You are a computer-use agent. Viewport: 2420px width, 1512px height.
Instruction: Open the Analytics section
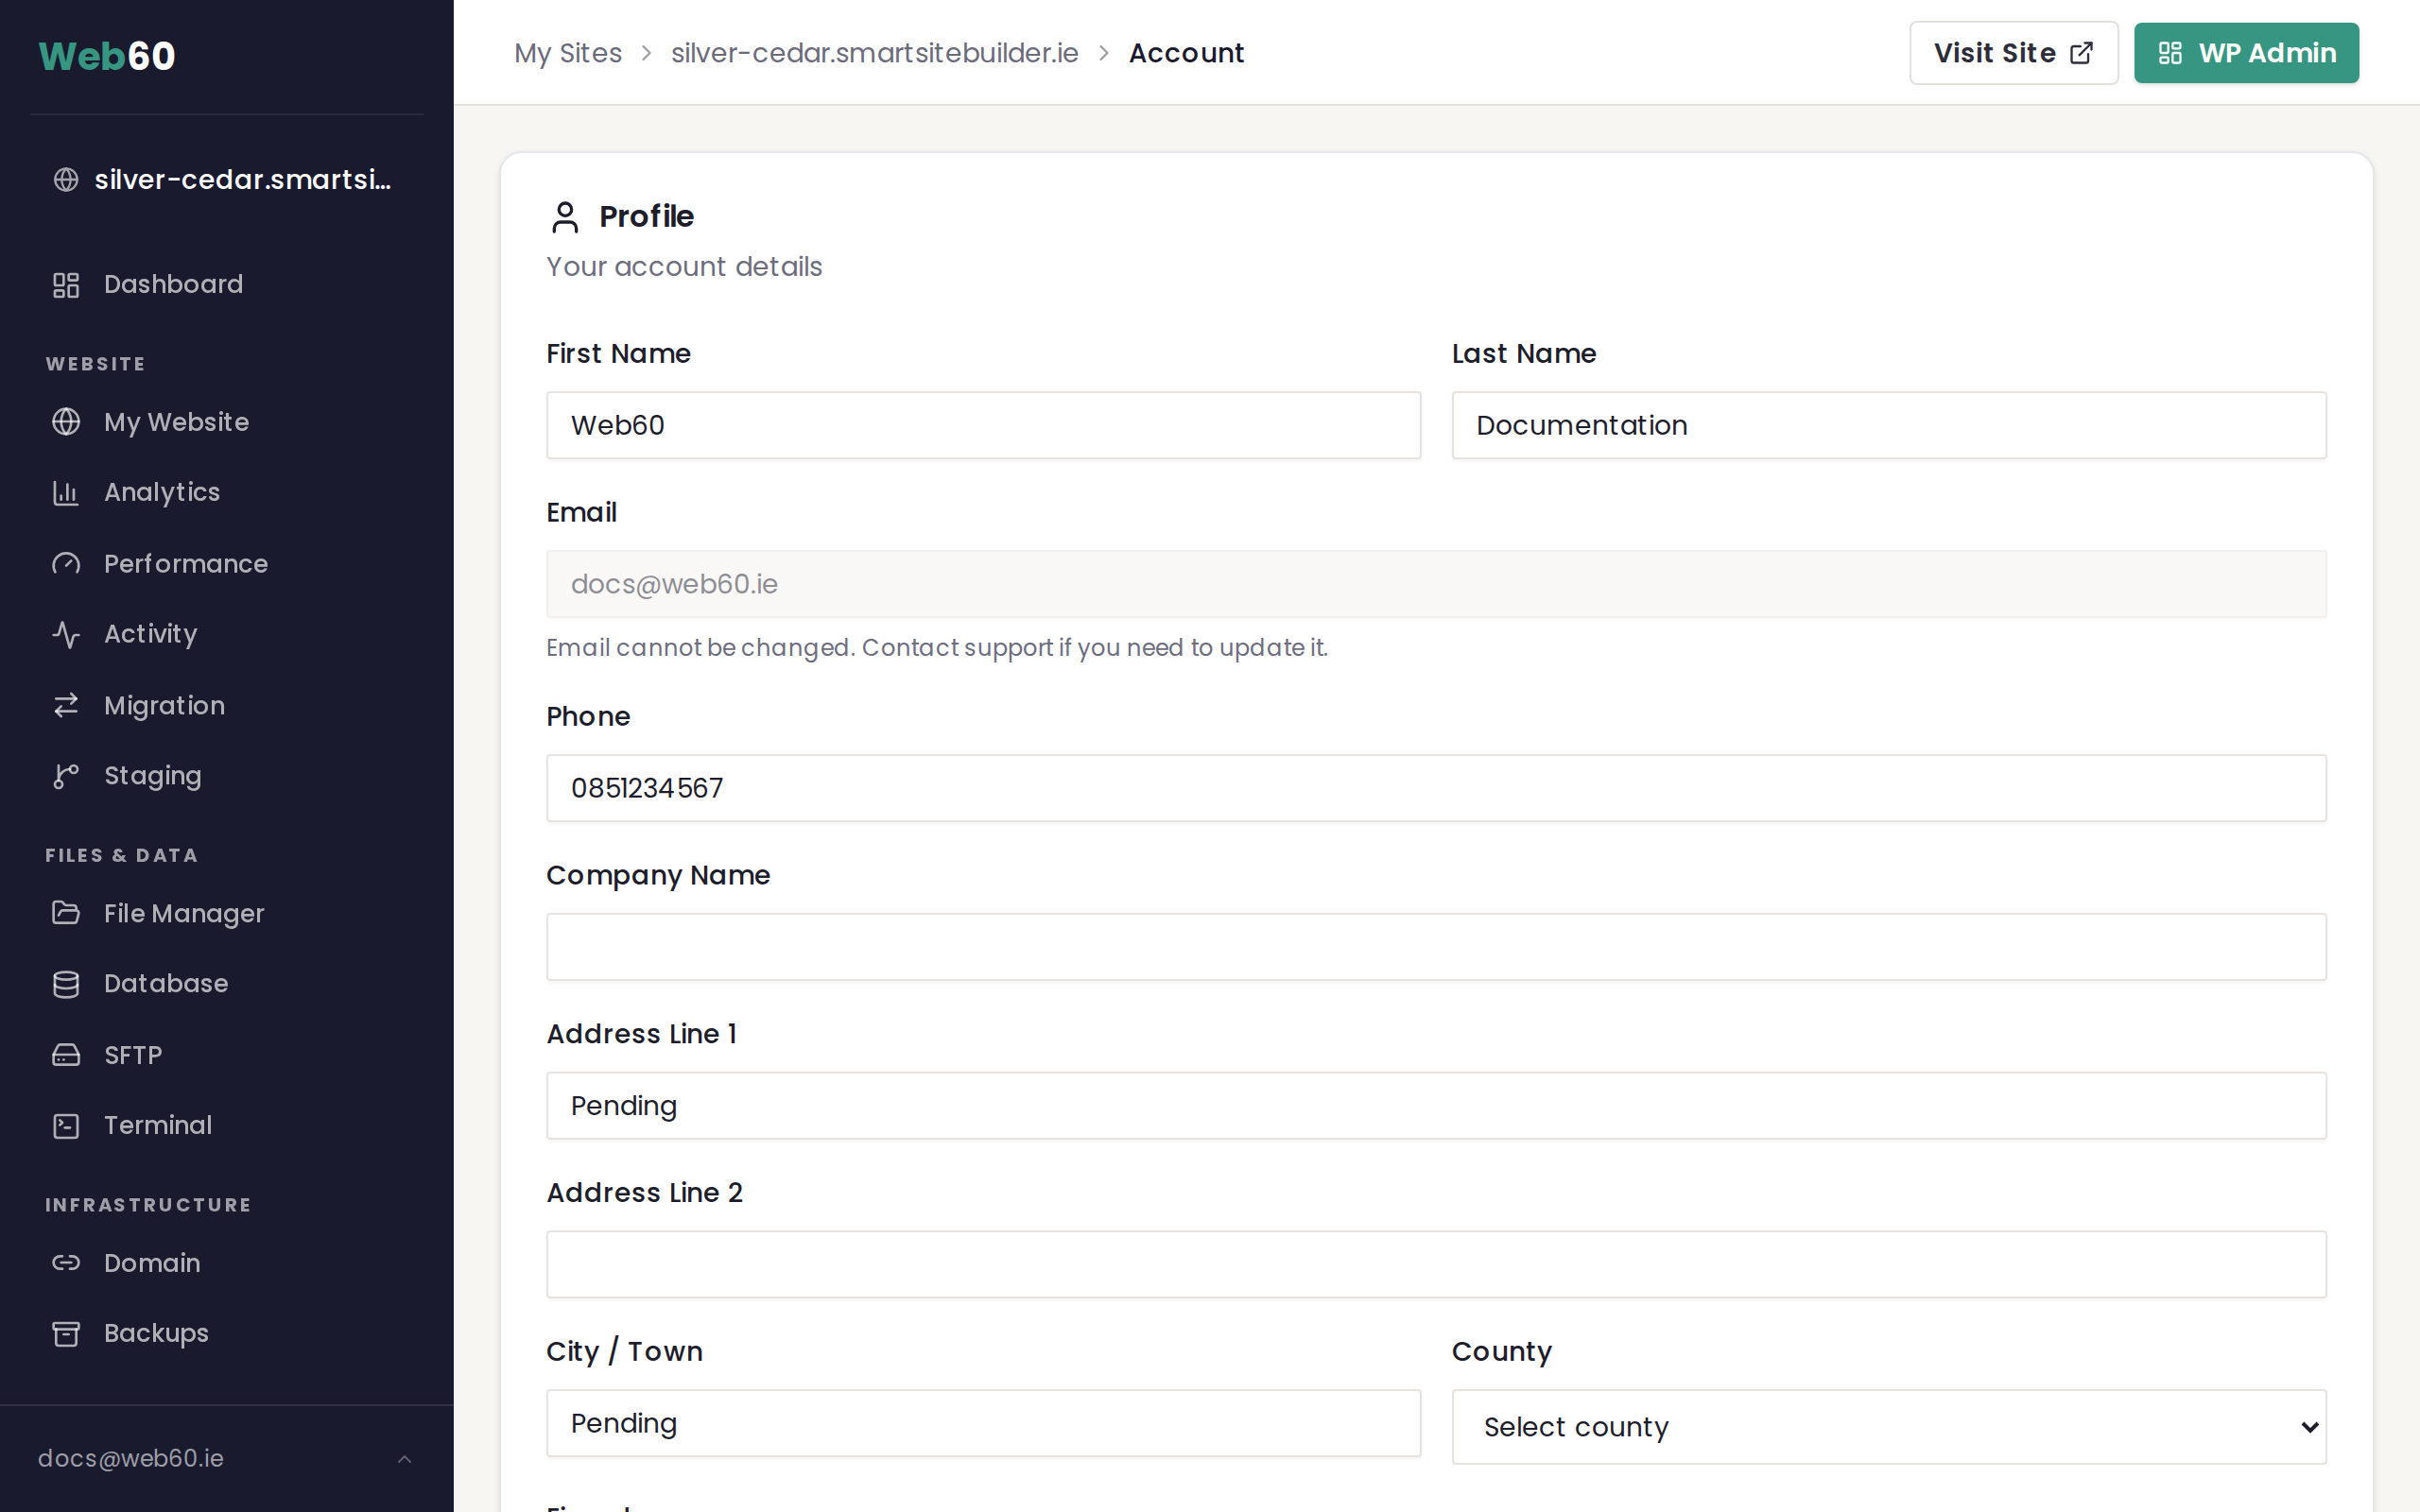click(161, 491)
